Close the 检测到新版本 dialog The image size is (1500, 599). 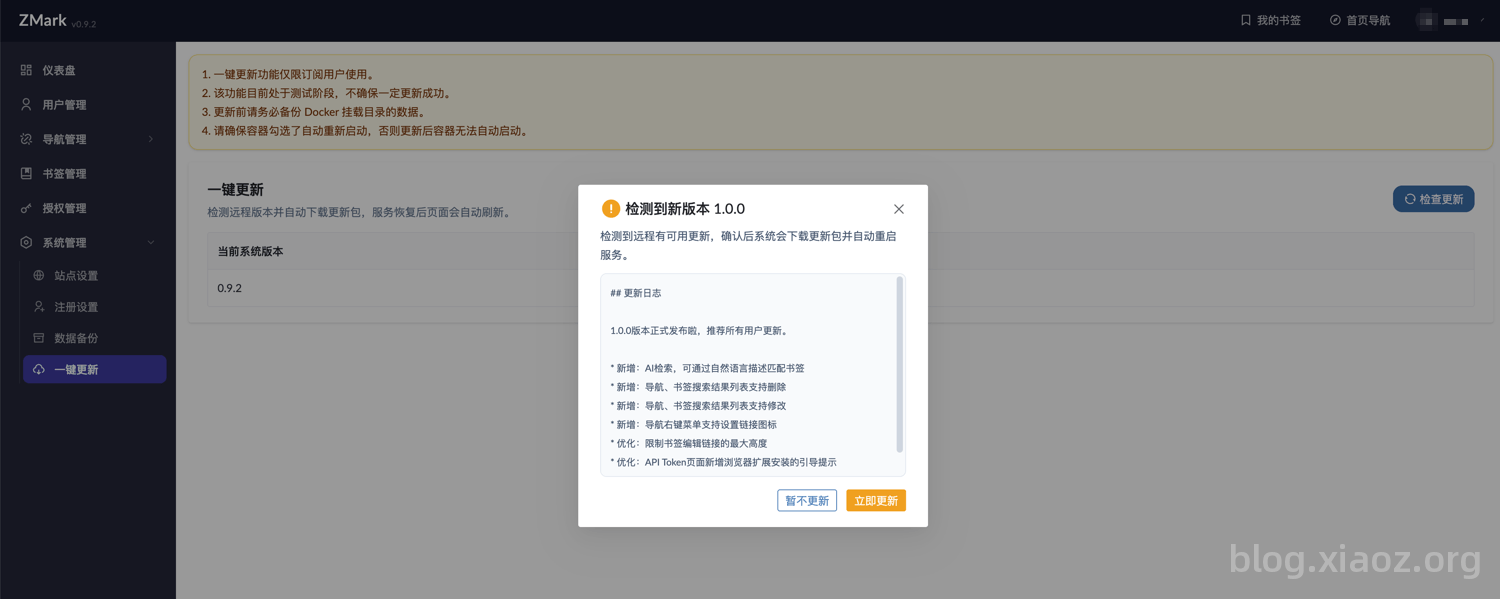click(898, 209)
